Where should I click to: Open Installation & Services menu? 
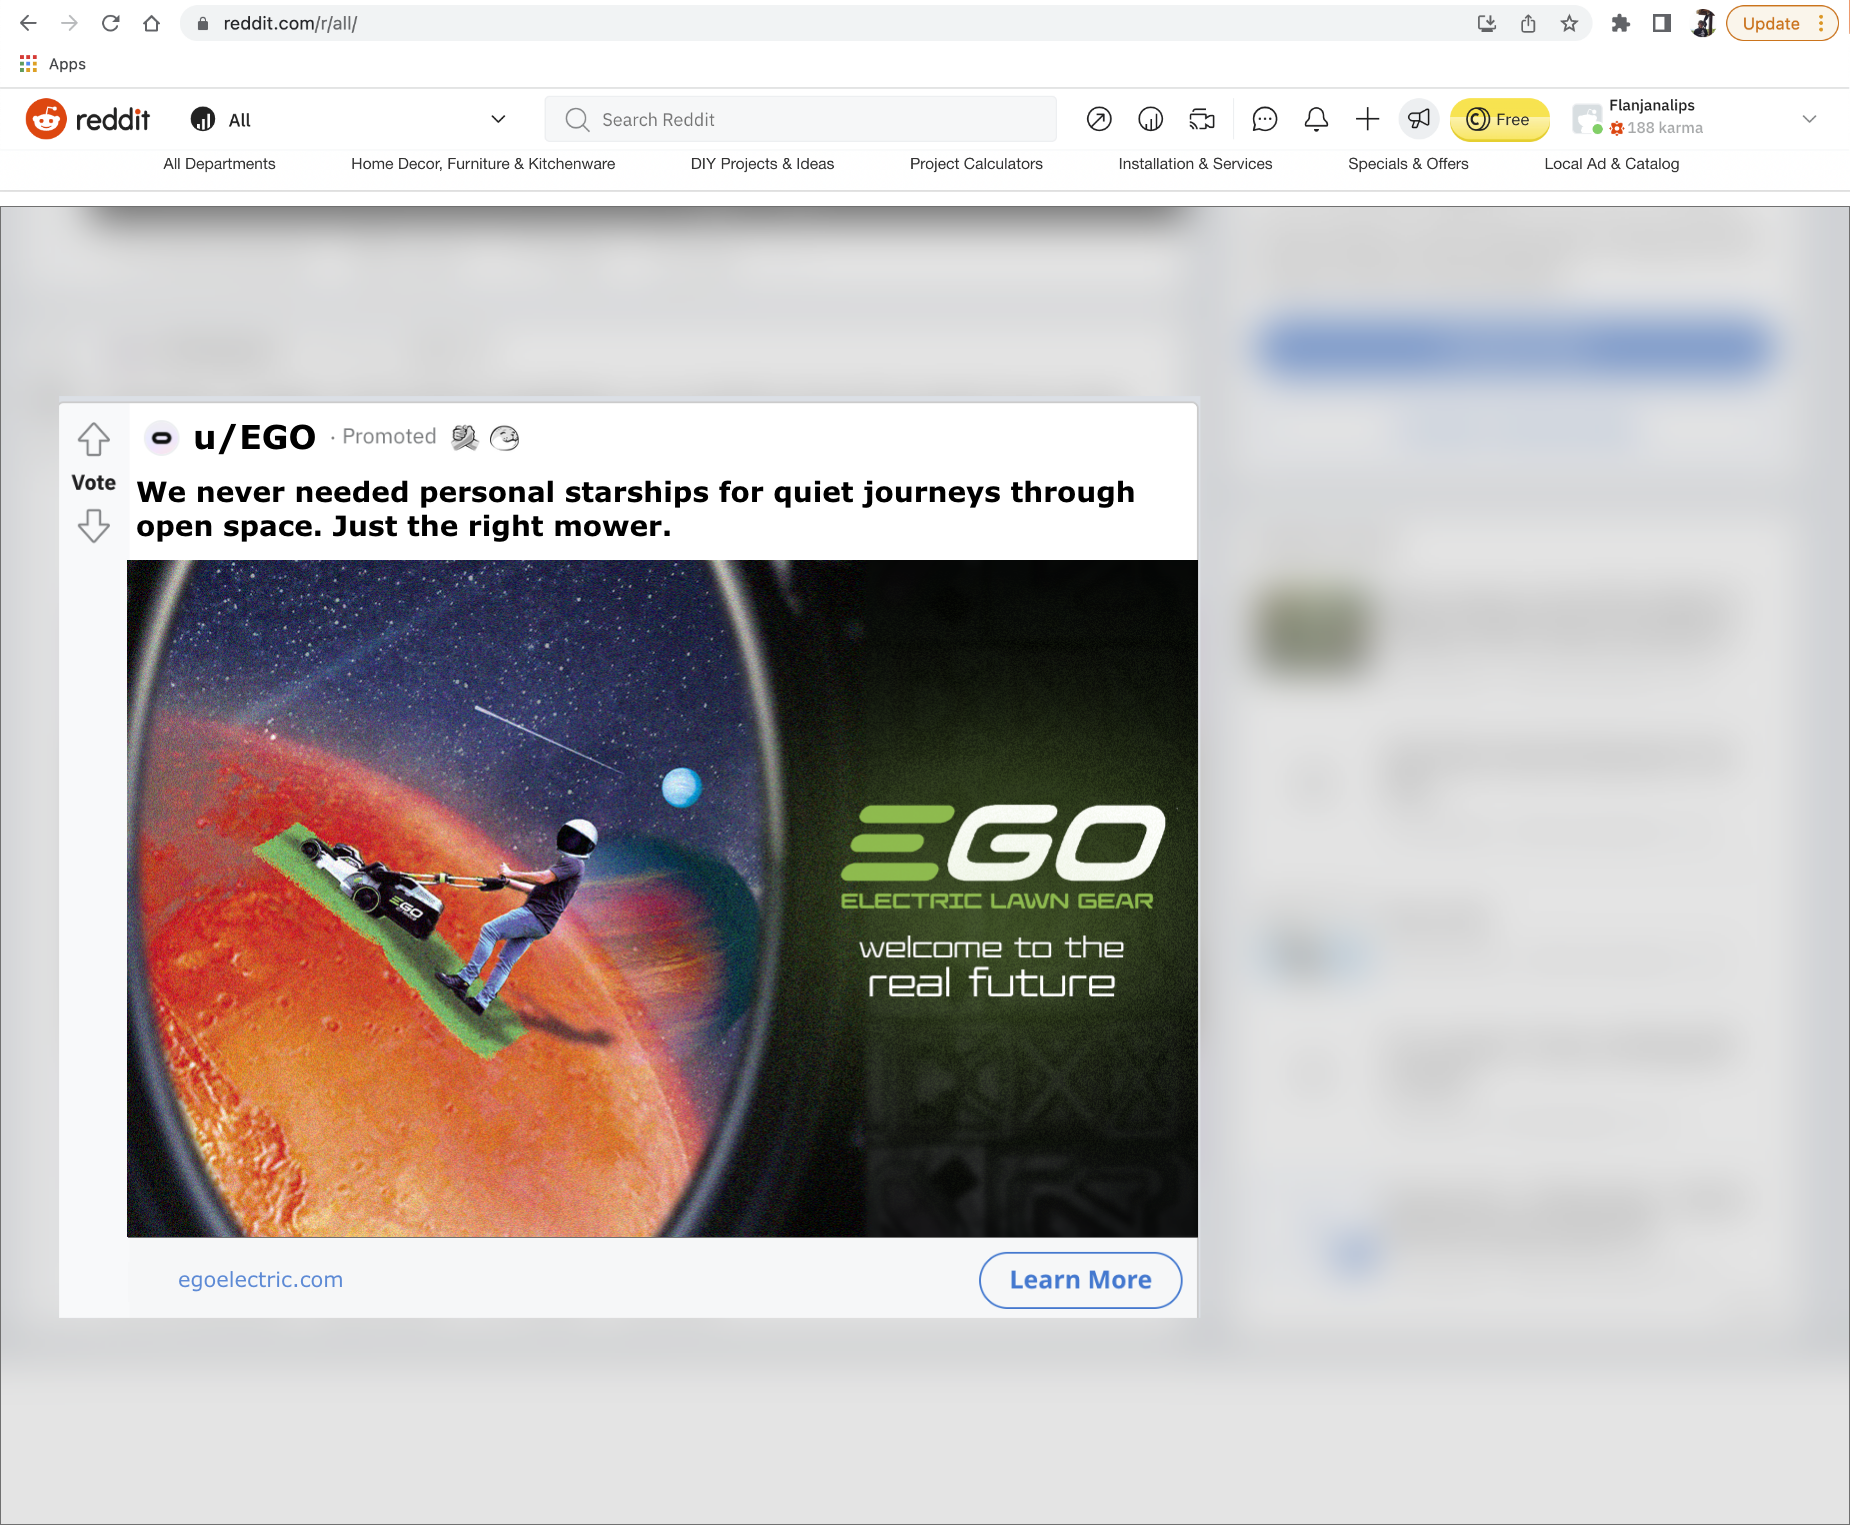pos(1195,164)
